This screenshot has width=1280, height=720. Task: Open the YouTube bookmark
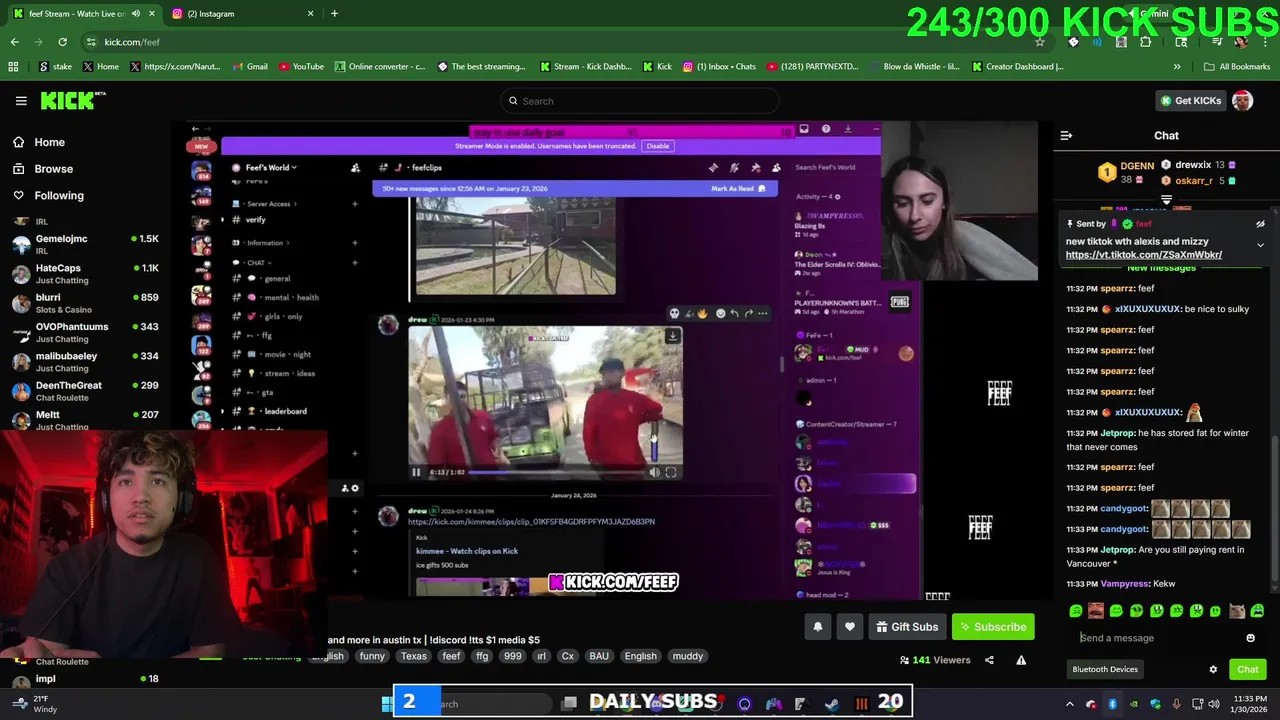pyautogui.click(x=301, y=67)
